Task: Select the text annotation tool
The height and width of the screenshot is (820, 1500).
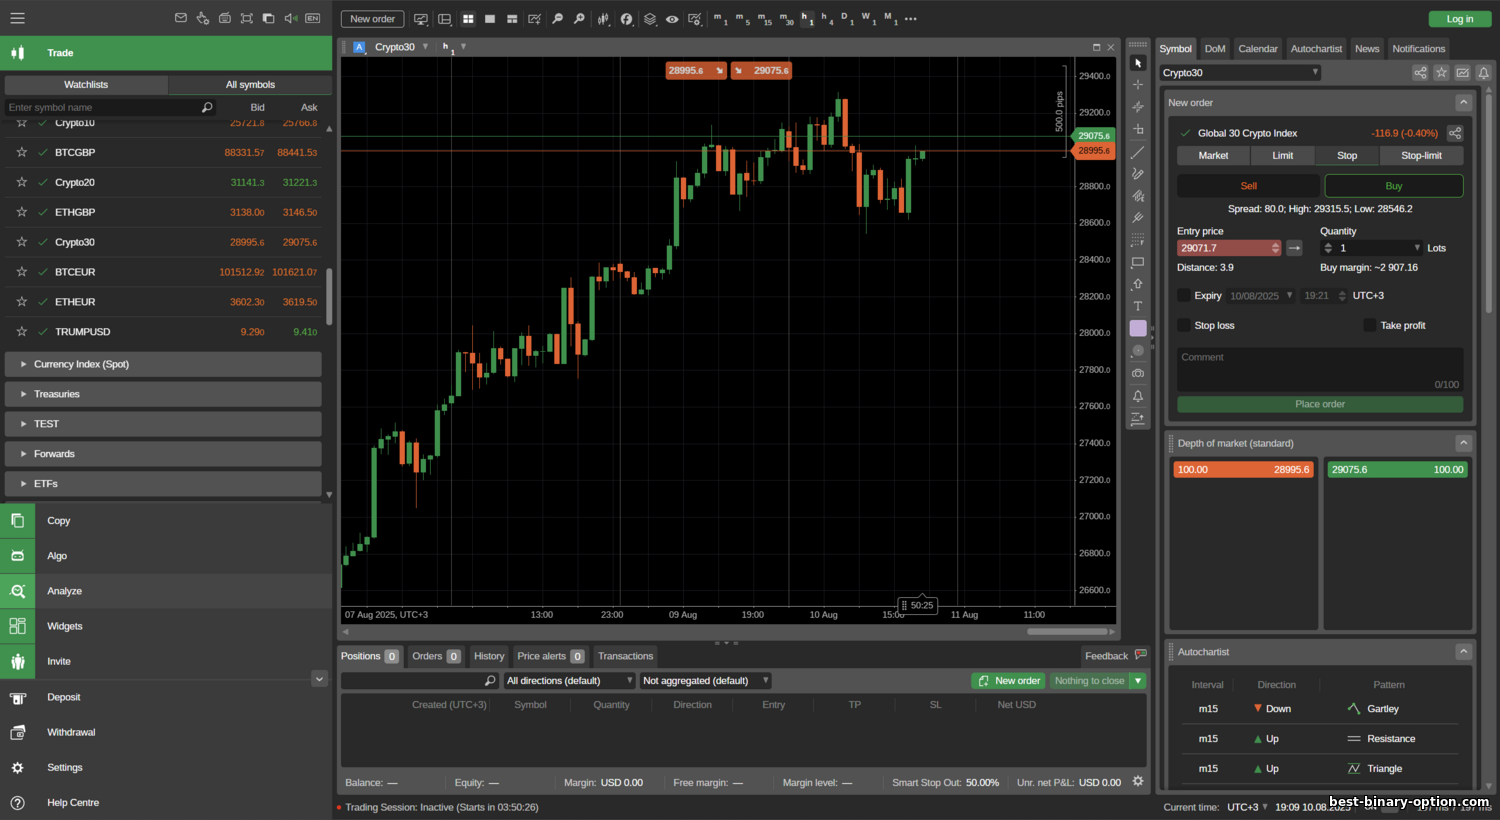Action: click(x=1137, y=306)
